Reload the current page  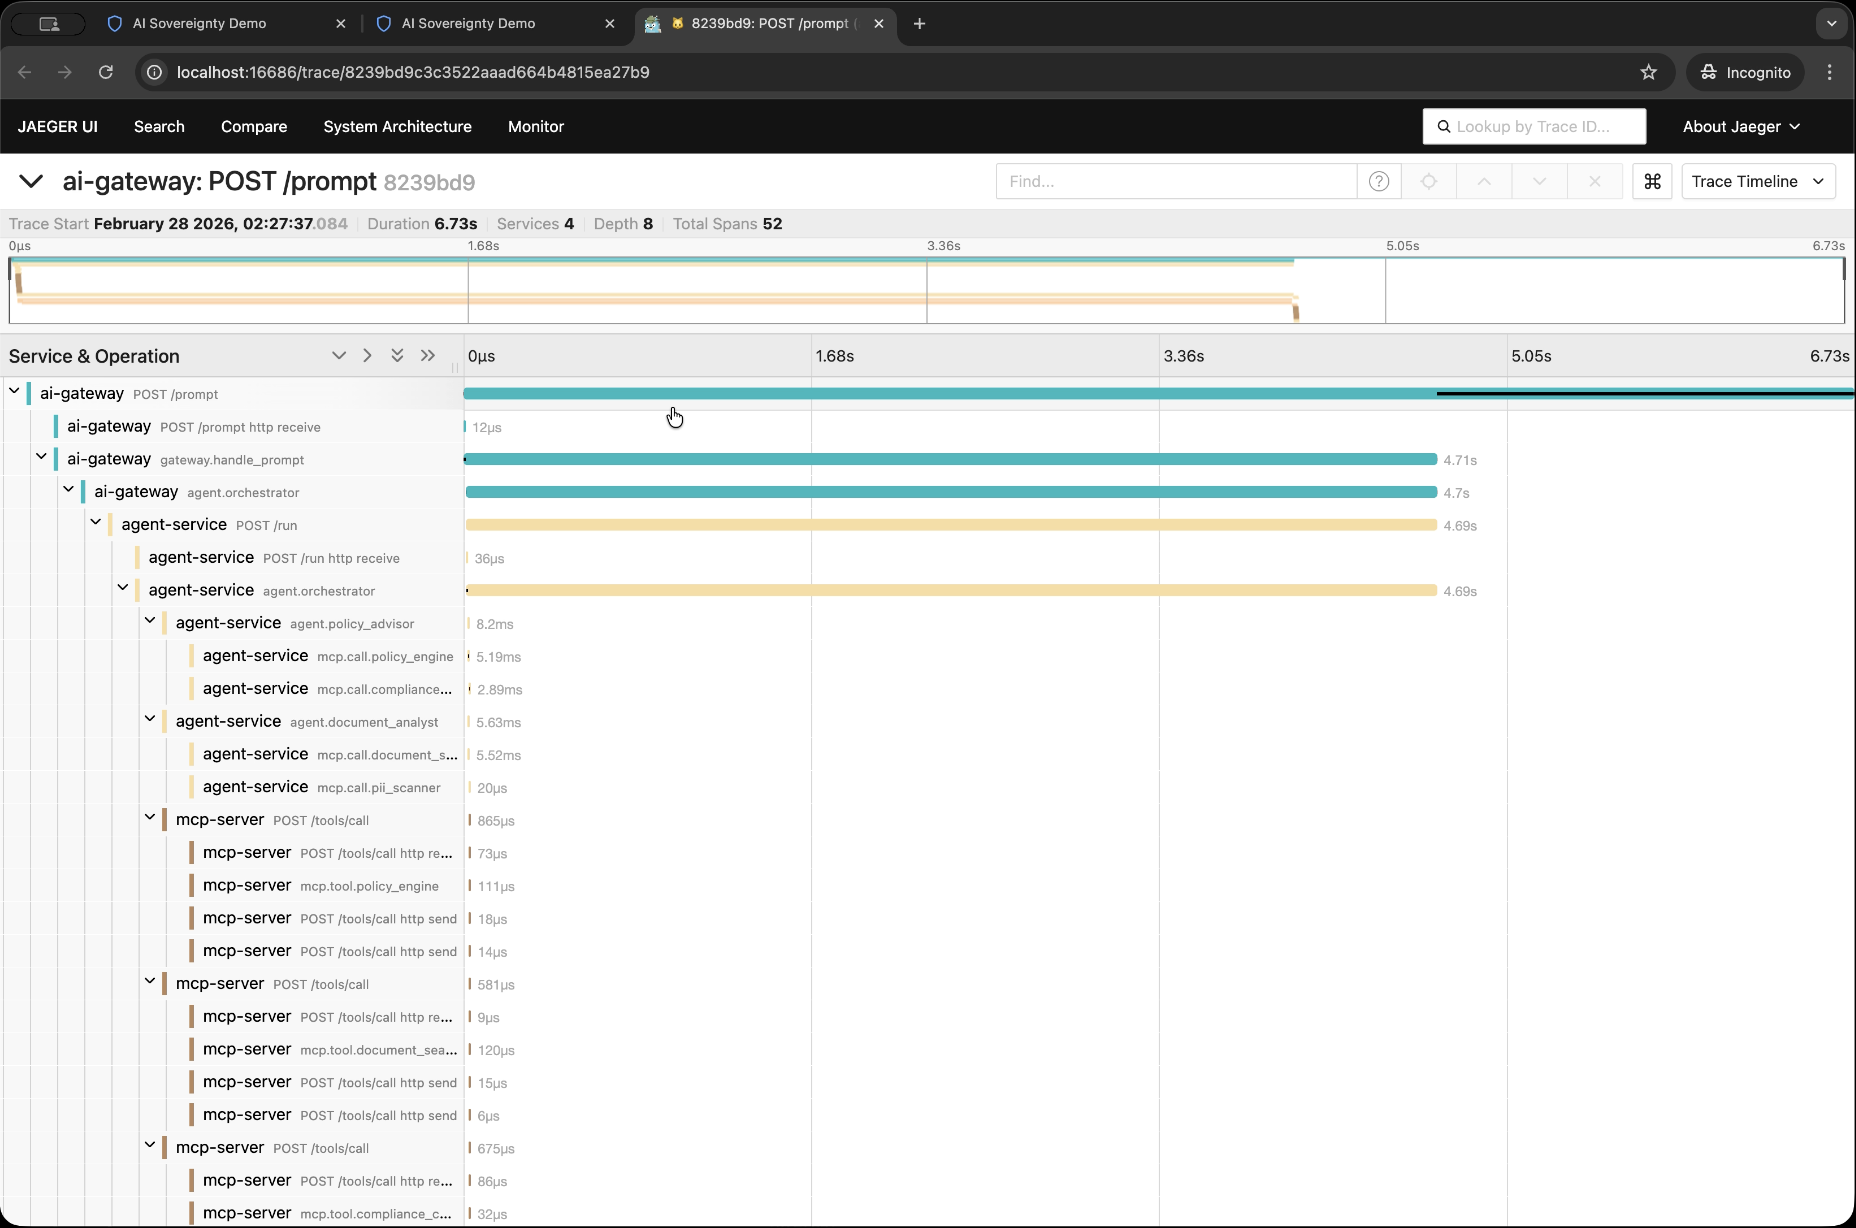(x=106, y=72)
